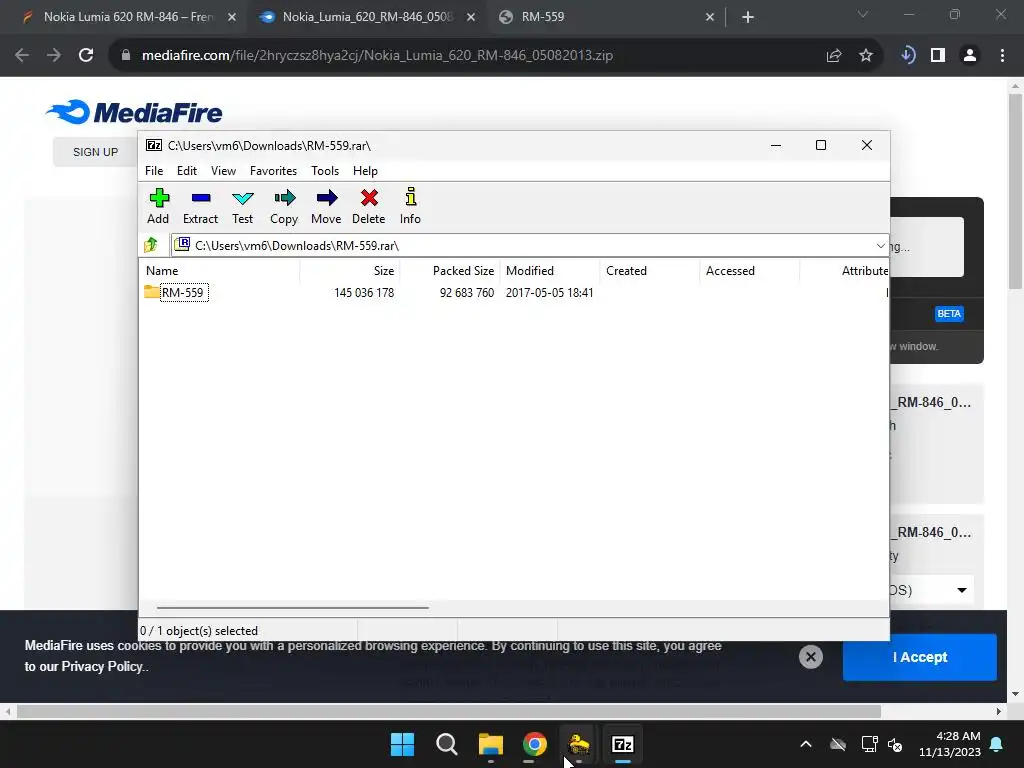
Task: Show hidden system tray icons
Action: (806, 744)
